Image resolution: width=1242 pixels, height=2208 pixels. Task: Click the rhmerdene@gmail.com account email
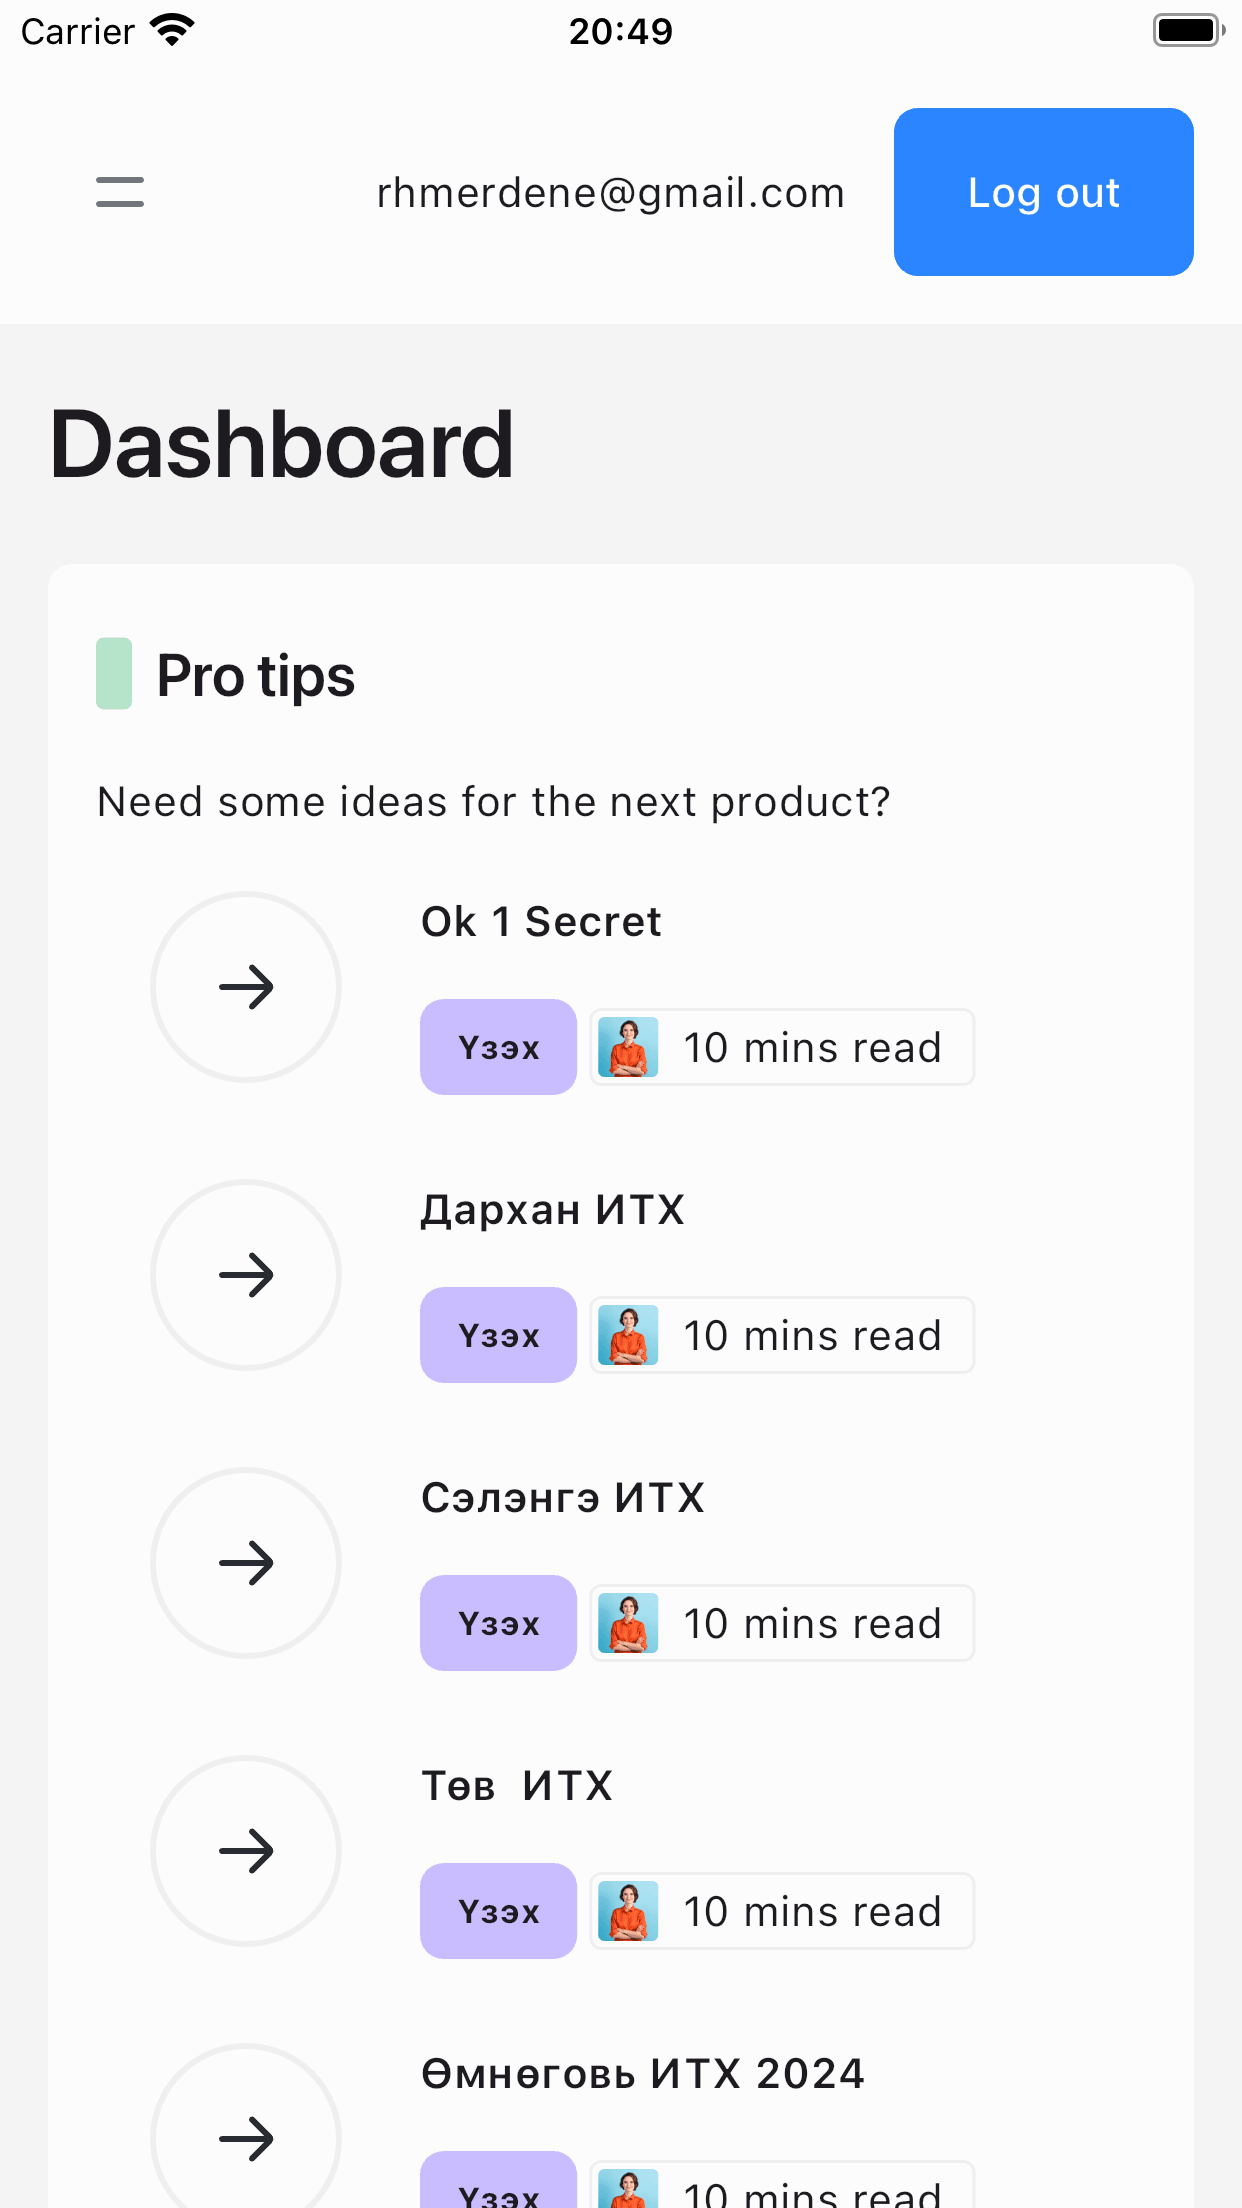tap(611, 193)
